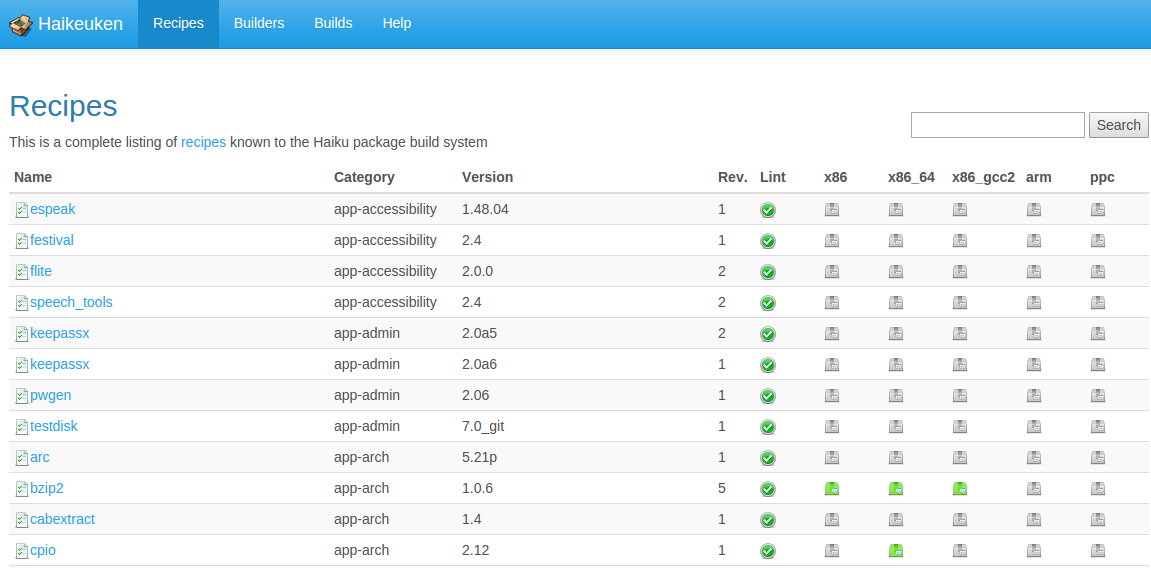Screen dimensions: 1151x568
Task: Click the app-arch category cell for cabextract
Action: click(361, 519)
